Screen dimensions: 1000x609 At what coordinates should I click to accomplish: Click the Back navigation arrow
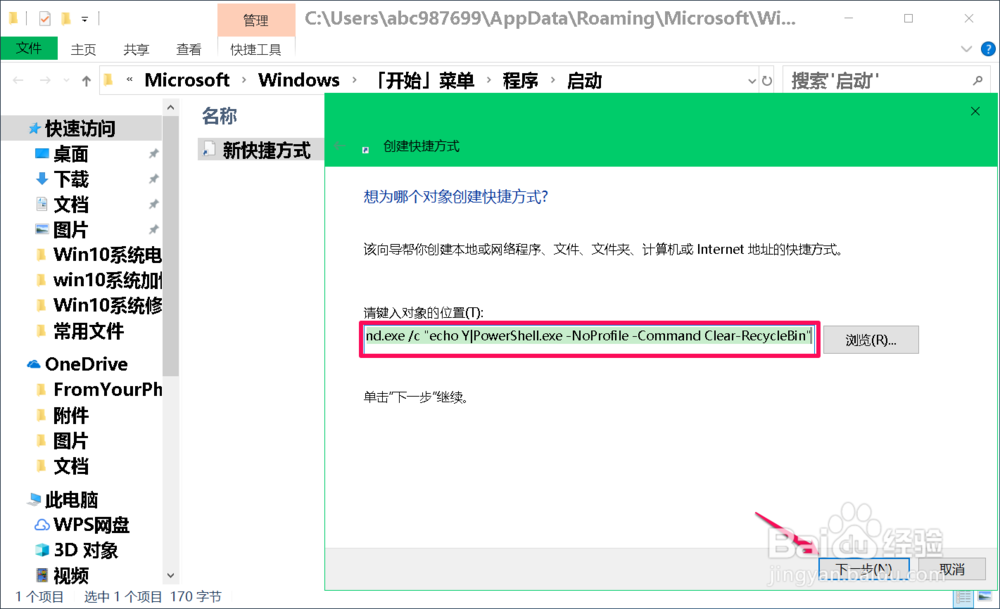tap(17, 79)
